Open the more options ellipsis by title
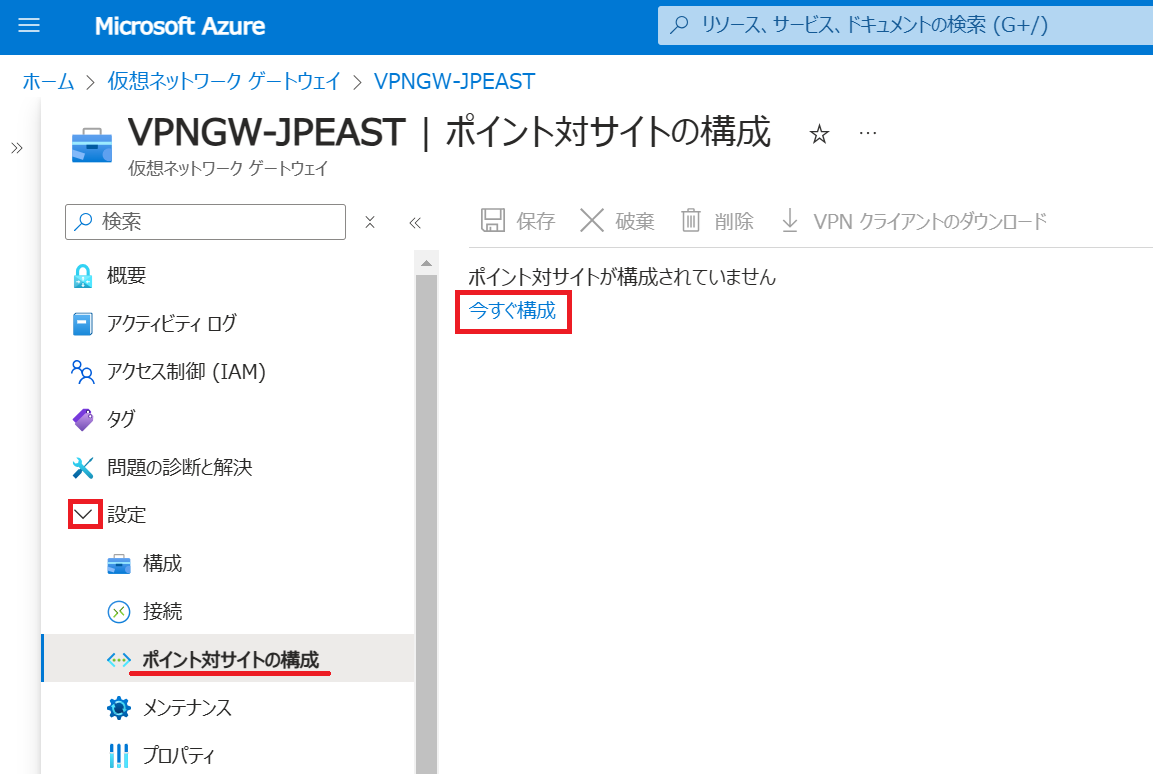1153x774 pixels. tap(868, 134)
